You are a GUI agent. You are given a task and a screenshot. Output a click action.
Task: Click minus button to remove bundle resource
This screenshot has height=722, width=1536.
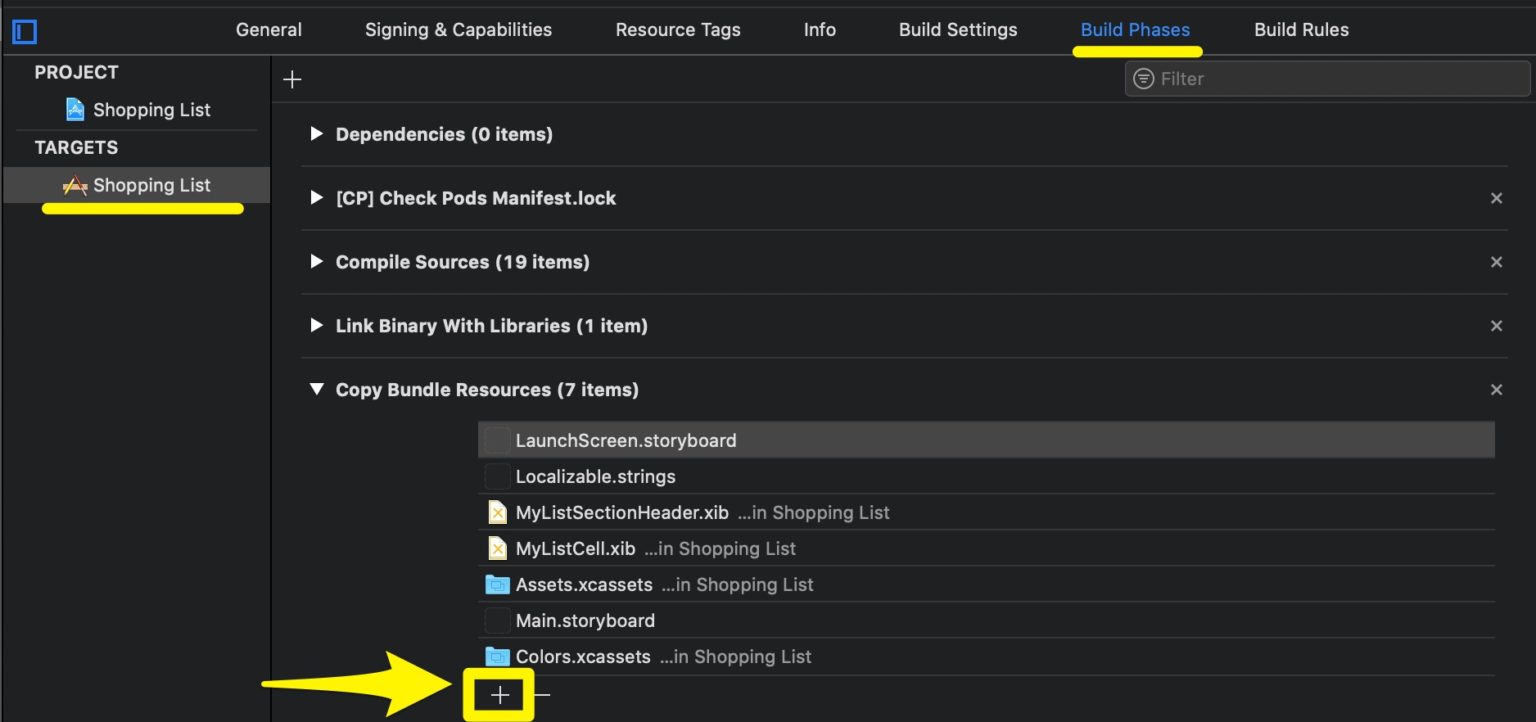542,695
